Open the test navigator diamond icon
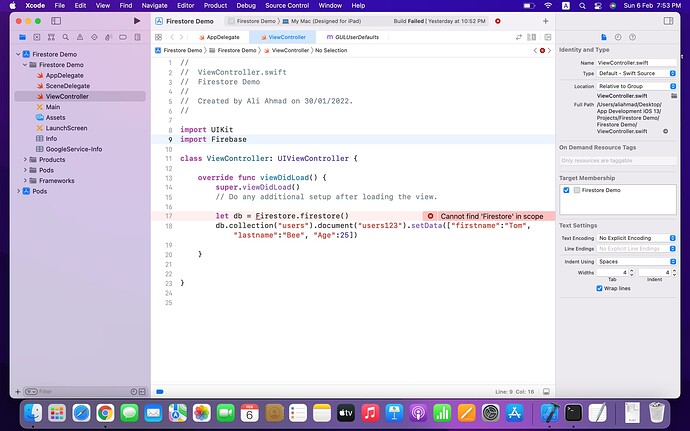Screen dimensions: 690x431 tap(94, 37)
